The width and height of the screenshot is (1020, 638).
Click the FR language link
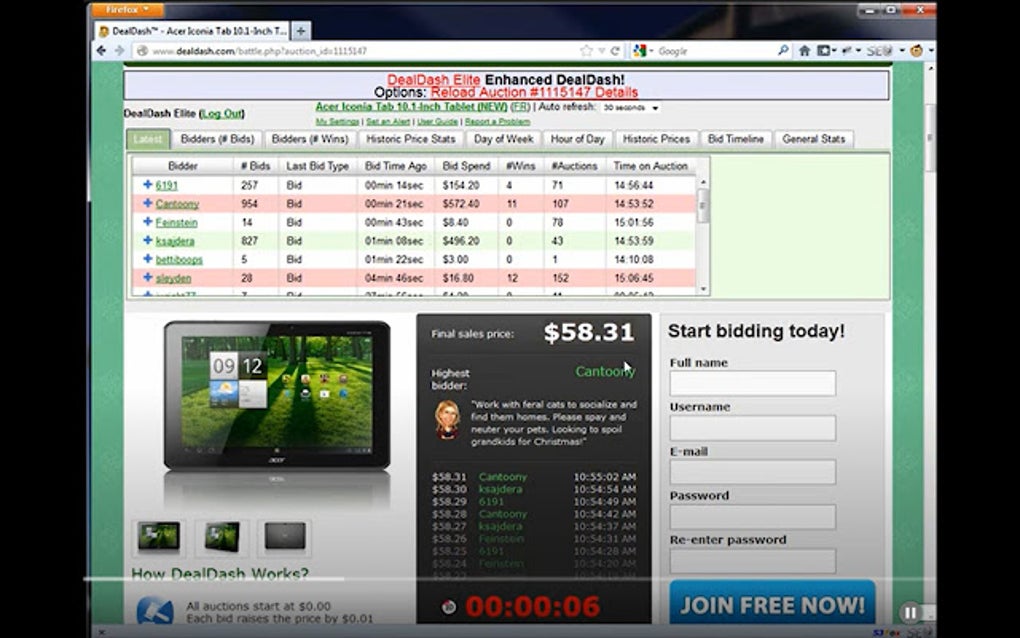[x=520, y=107]
